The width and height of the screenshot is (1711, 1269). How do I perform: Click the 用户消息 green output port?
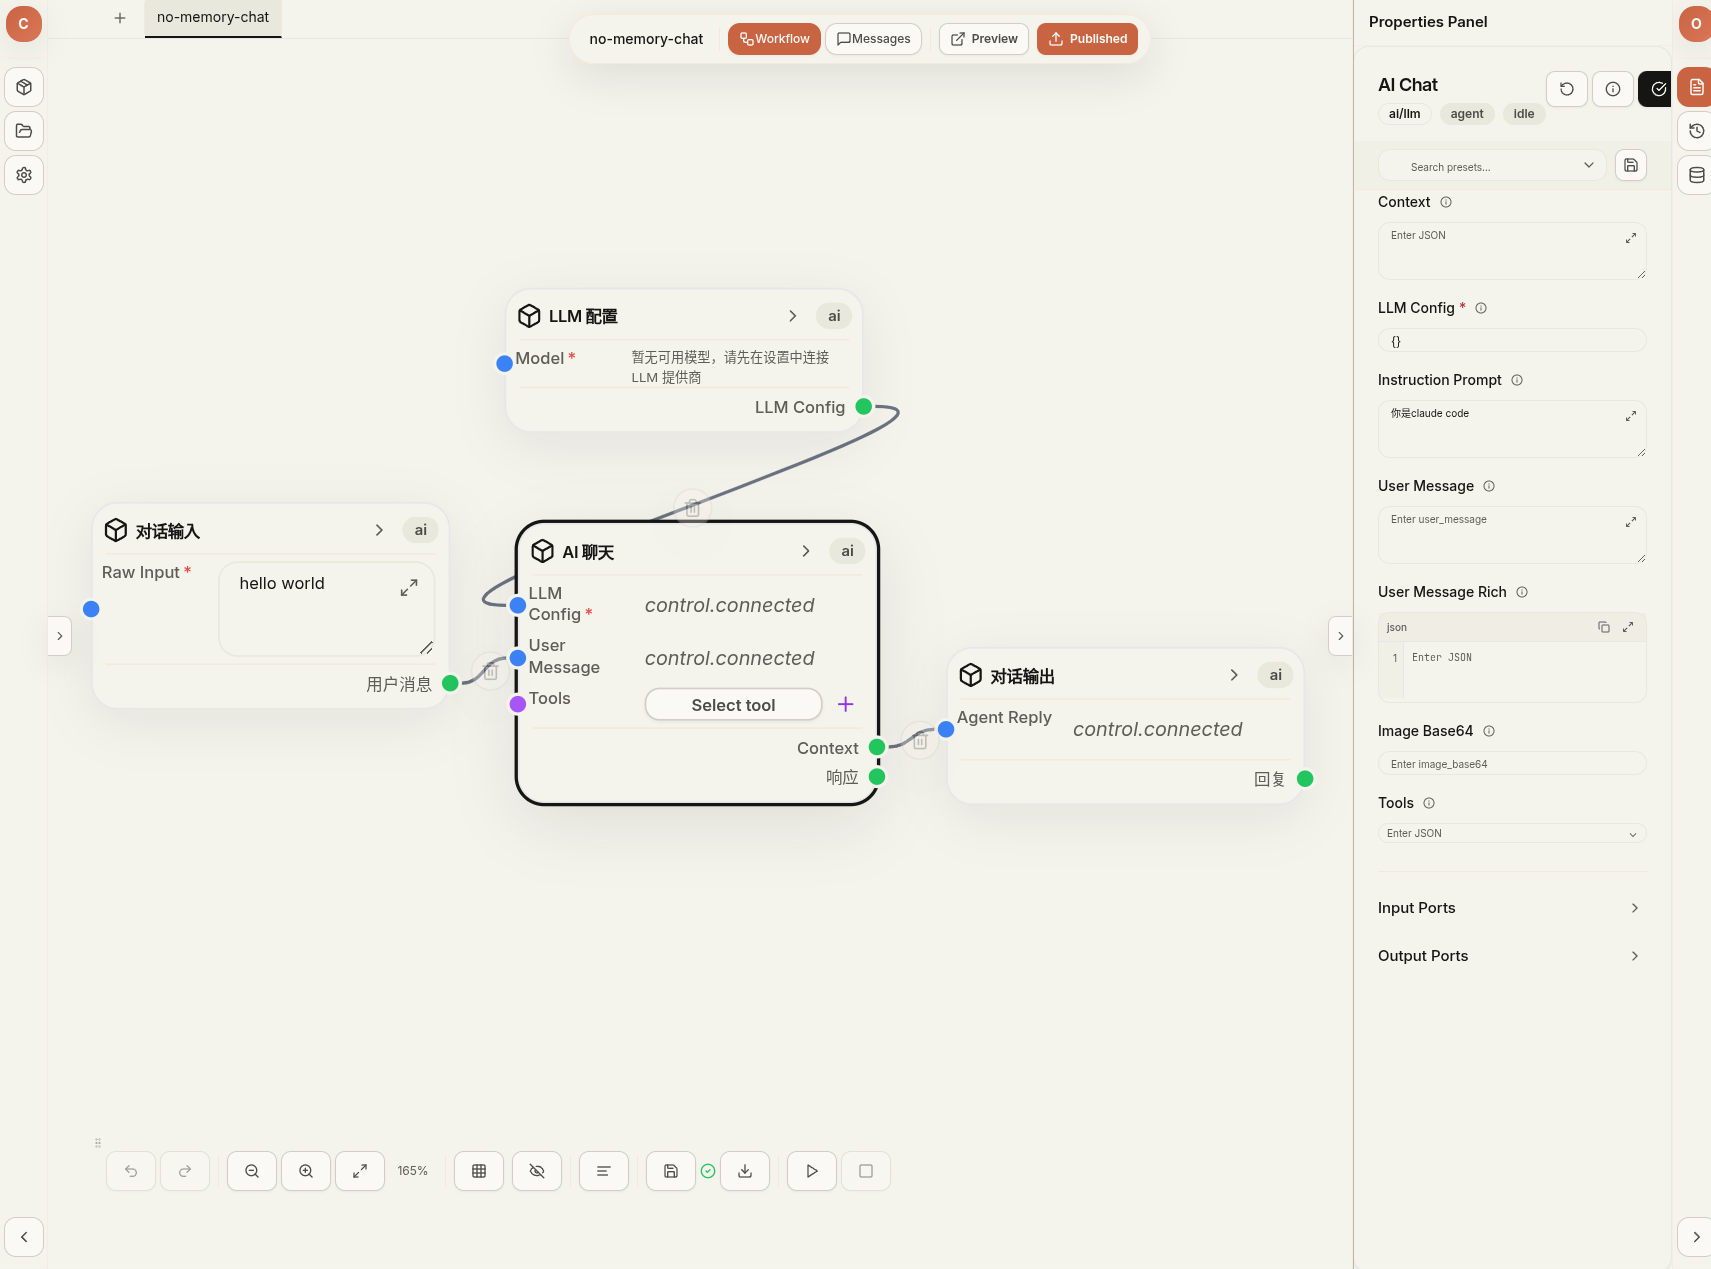[x=450, y=683]
